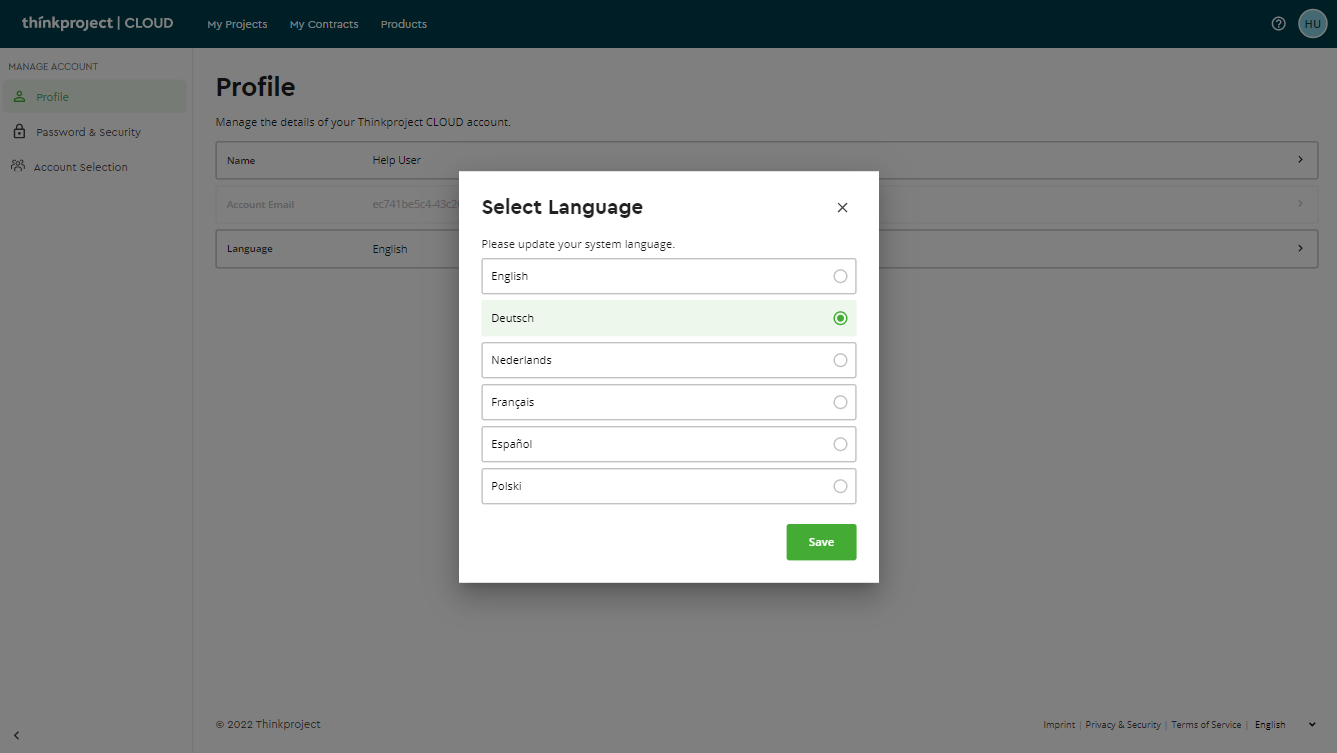The image size is (1337, 753).
Task: Click the Password & Security lock icon
Action: tap(19, 132)
